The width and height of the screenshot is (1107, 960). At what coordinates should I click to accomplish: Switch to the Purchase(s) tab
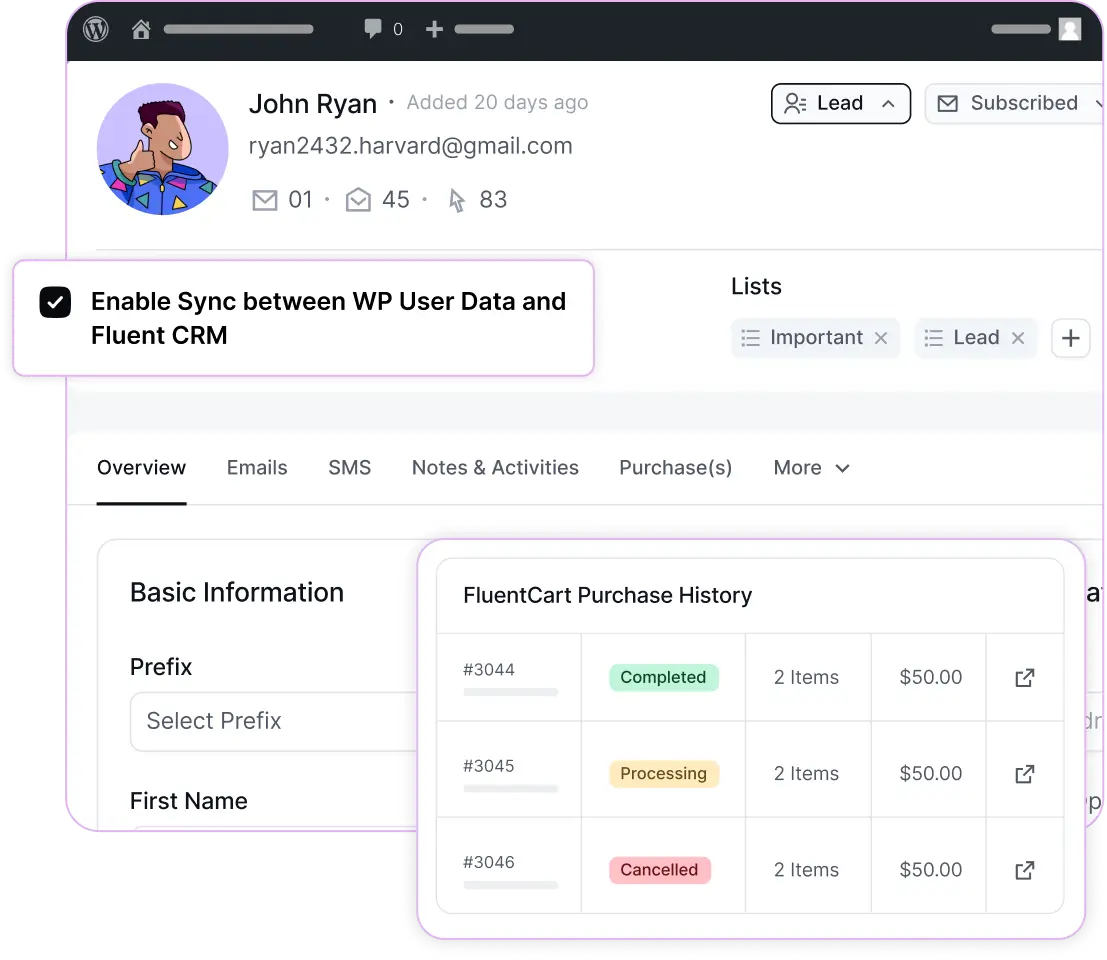point(676,467)
